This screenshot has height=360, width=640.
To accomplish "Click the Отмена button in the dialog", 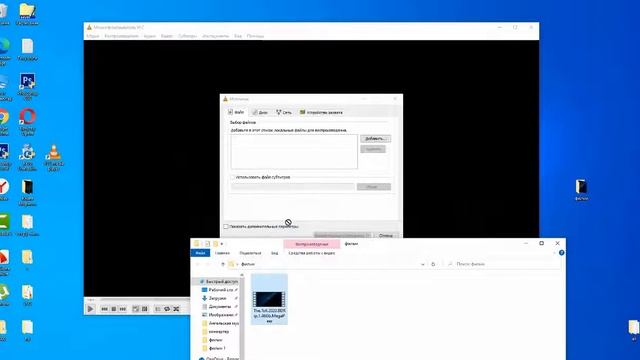I will point(386,236).
